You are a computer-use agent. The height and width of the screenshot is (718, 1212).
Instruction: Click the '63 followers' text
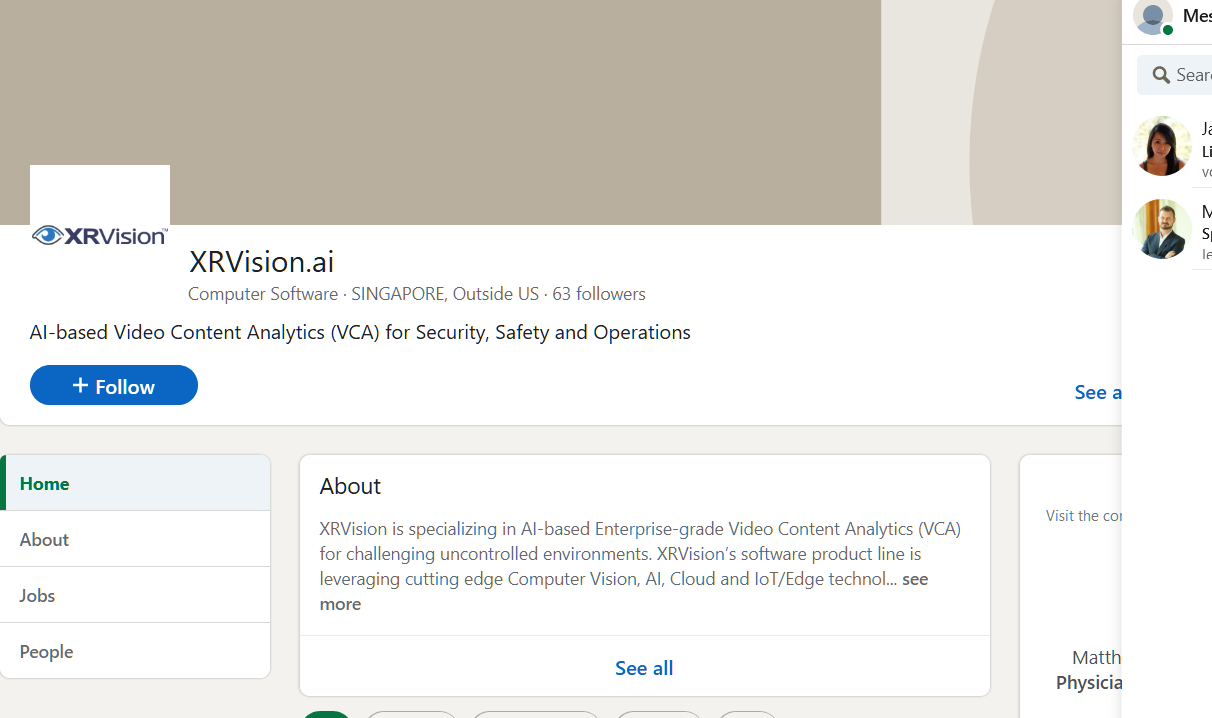[x=599, y=293]
